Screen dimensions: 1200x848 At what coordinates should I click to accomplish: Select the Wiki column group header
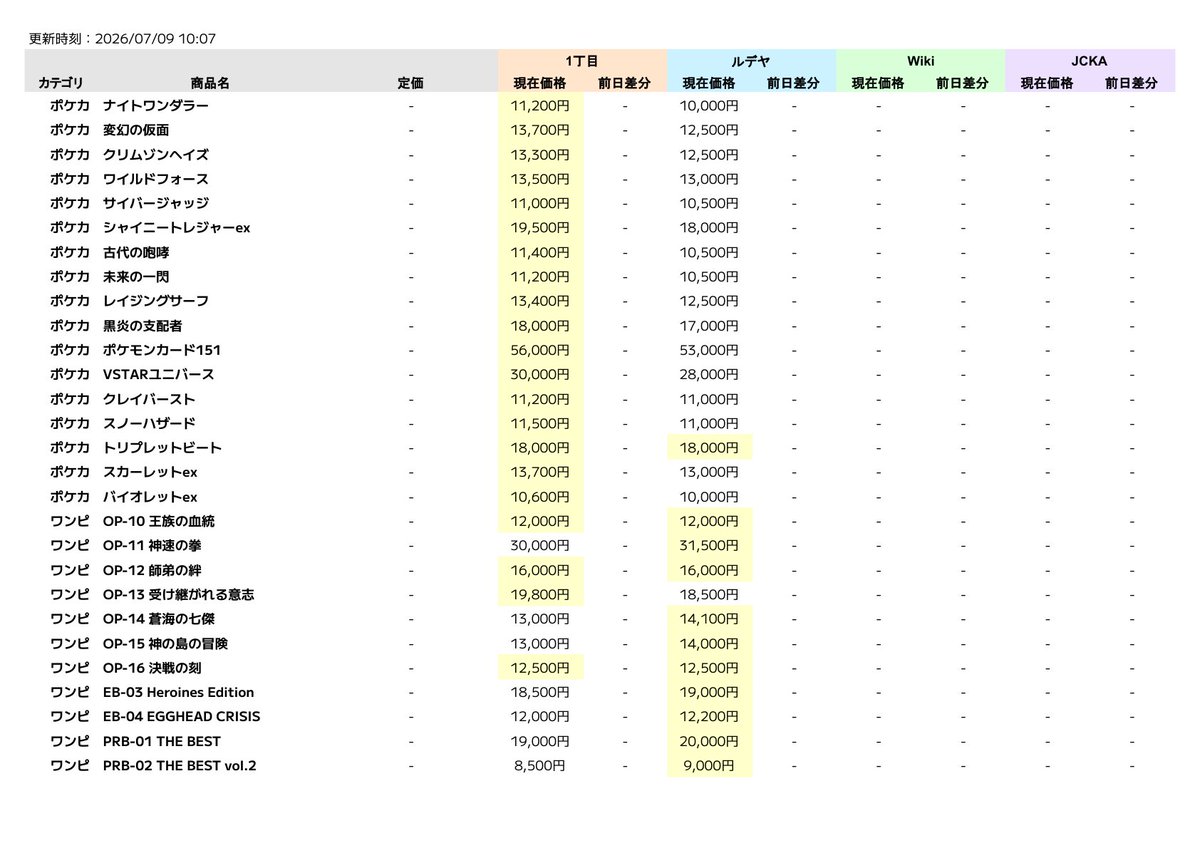click(920, 61)
